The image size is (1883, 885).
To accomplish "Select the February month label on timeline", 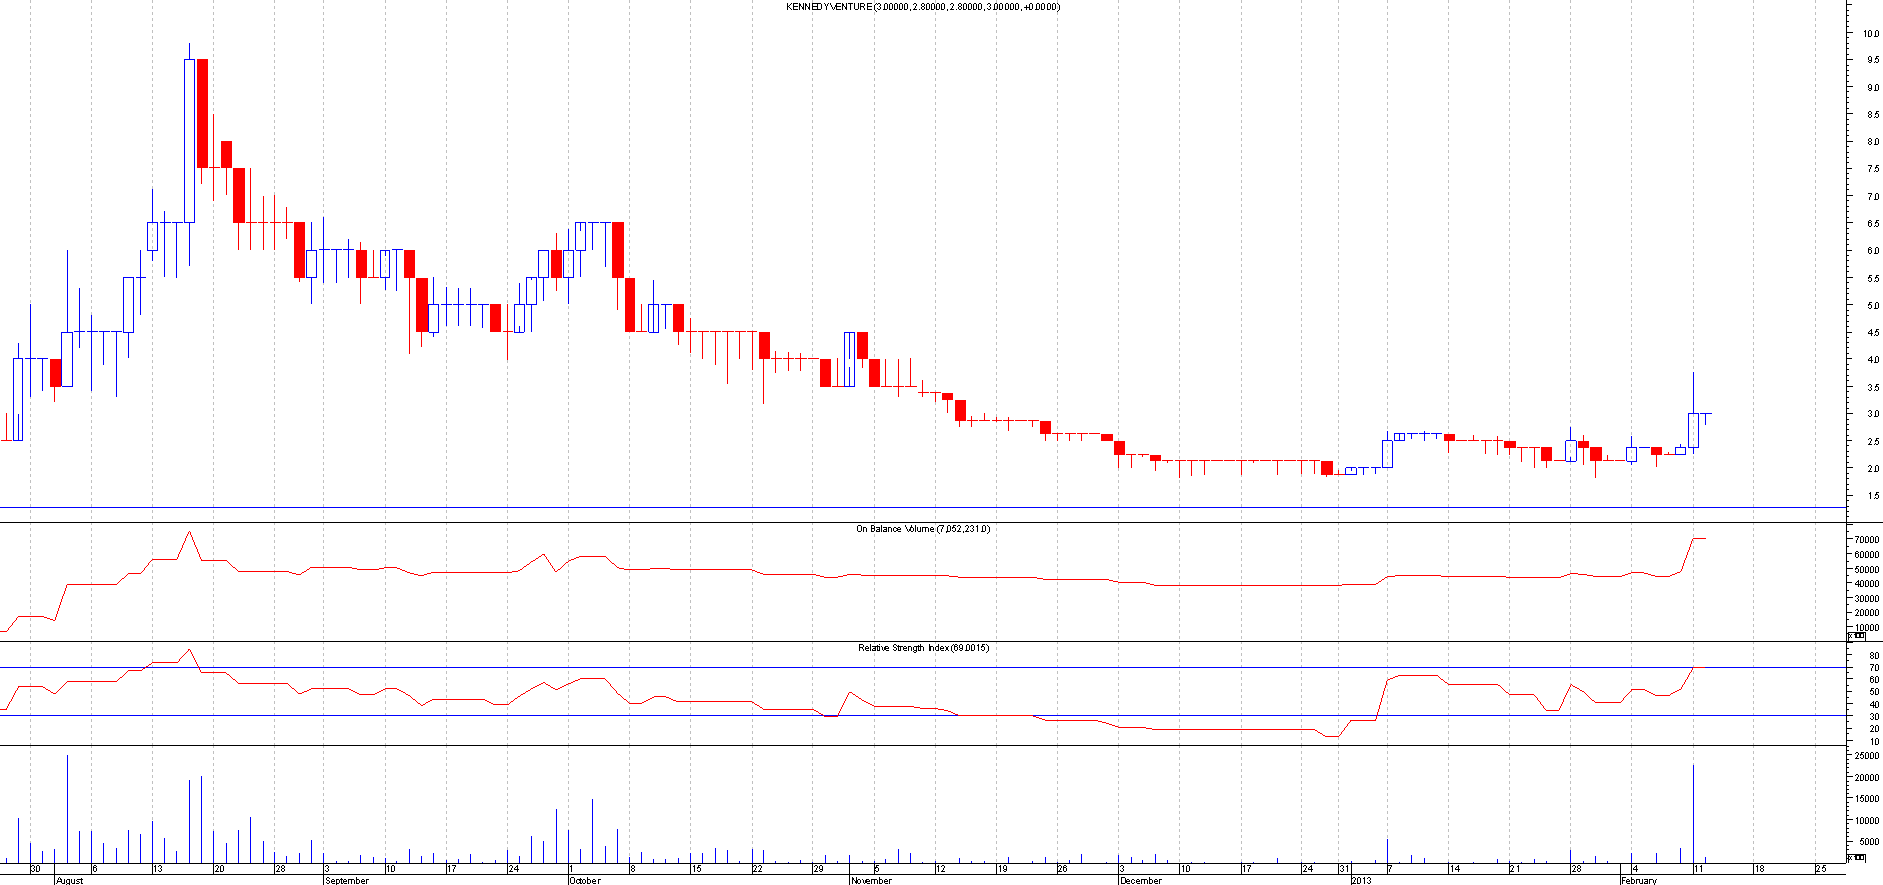I will 1639,880.
